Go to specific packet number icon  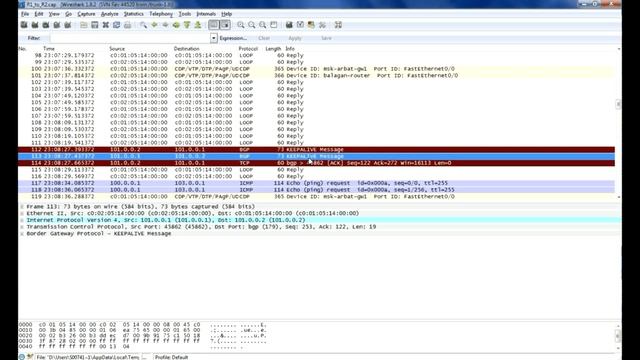(x=176, y=25)
